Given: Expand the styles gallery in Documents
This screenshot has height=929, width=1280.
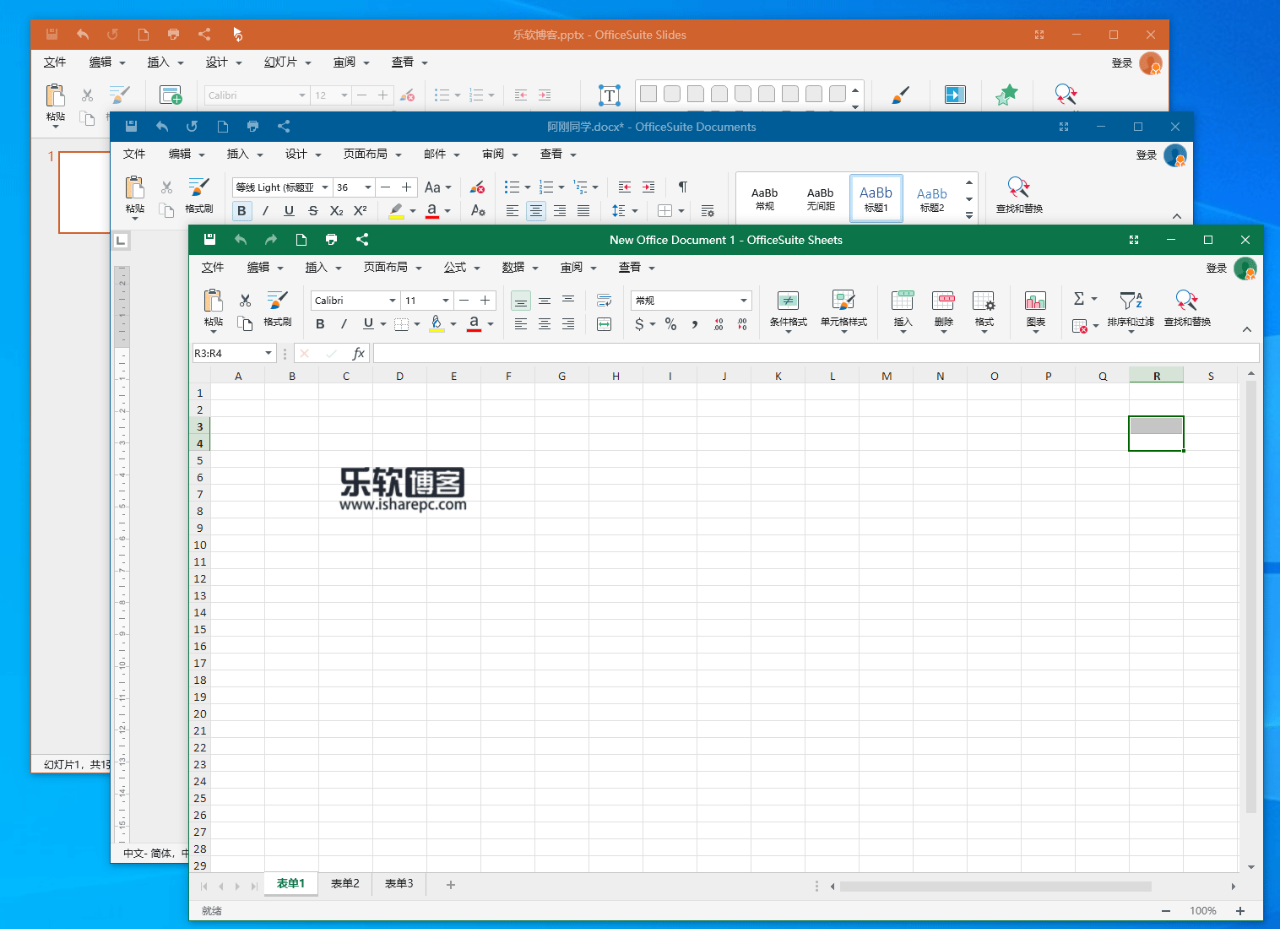Looking at the screenshot, I should pyautogui.click(x=969, y=215).
